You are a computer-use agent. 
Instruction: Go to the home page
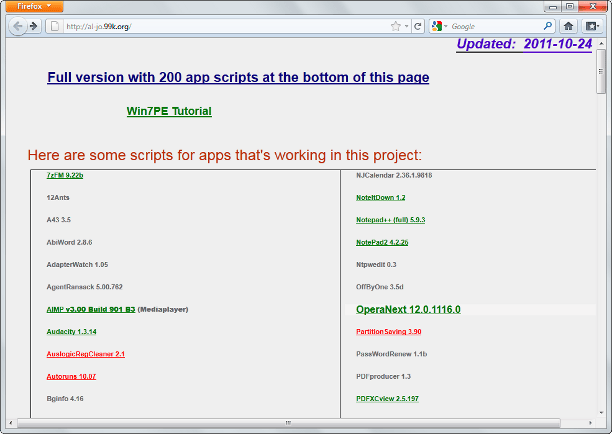(x=568, y=26)
